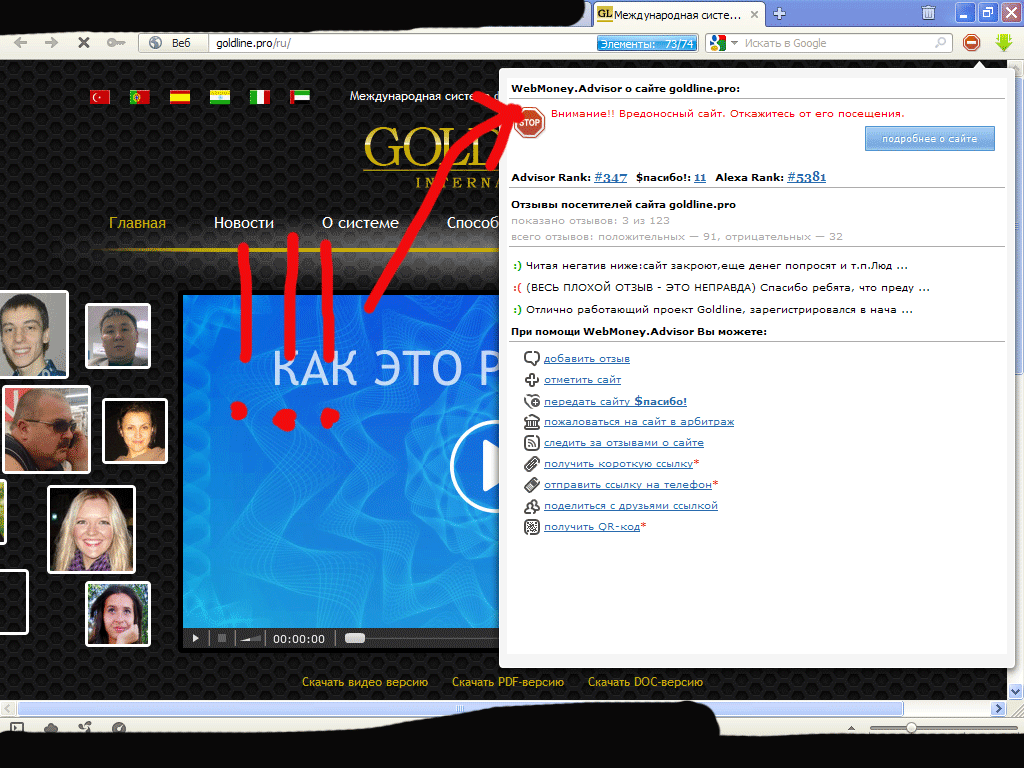
Task: Click отметить сайт link
Action: tap(582, 379)
